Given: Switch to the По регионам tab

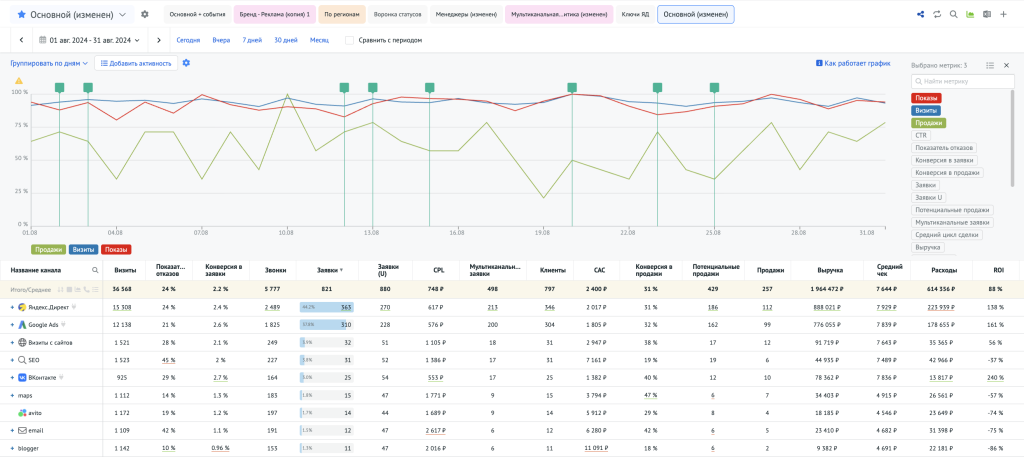Looking at the screenshot, I should coord(342,15).
